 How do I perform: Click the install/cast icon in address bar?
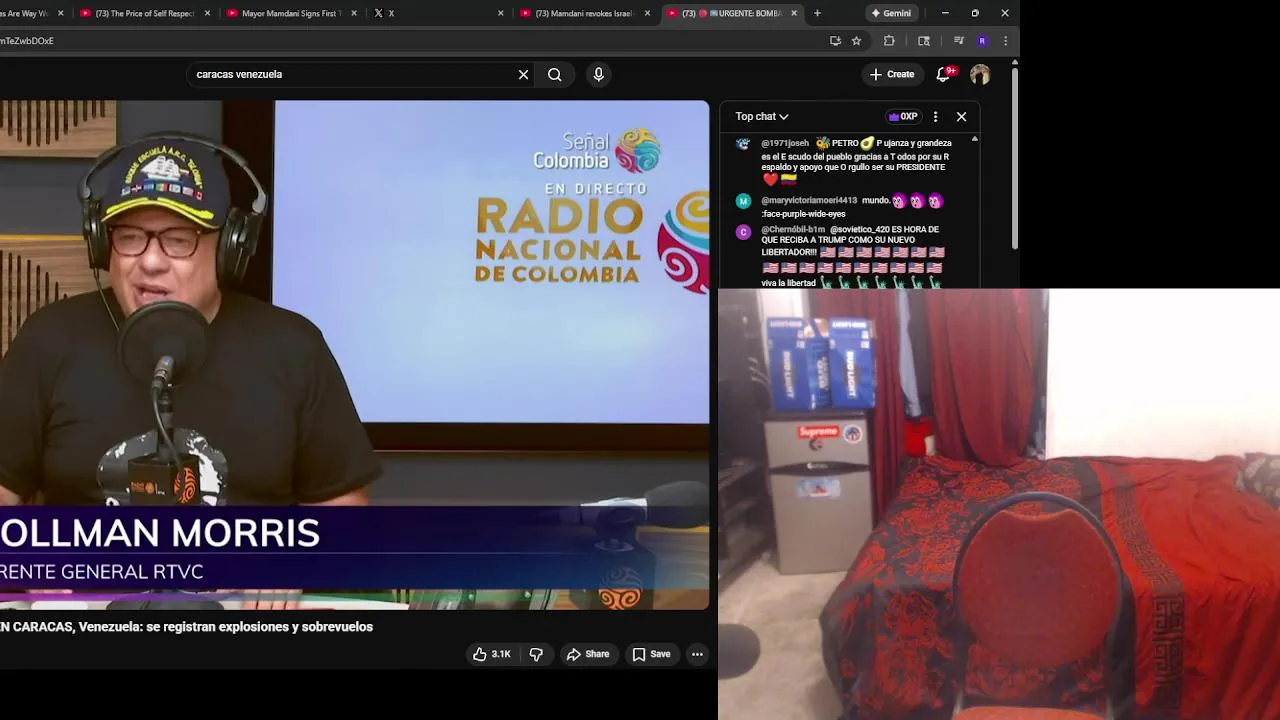coord(835,41)
